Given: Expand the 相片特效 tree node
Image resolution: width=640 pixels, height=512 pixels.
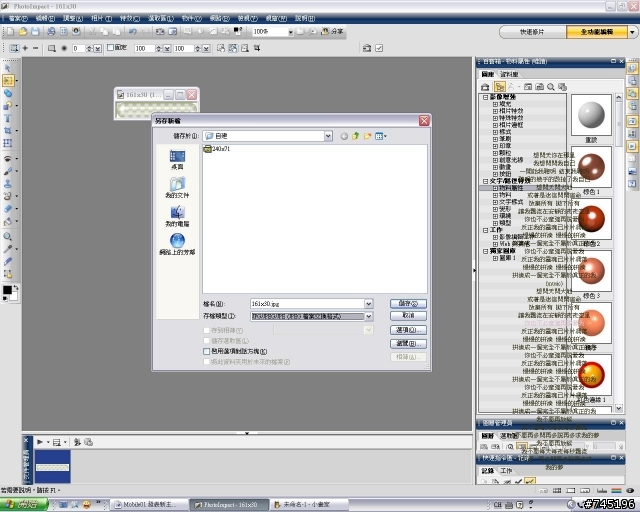Looking at the screenshot, I should [495, 111].
